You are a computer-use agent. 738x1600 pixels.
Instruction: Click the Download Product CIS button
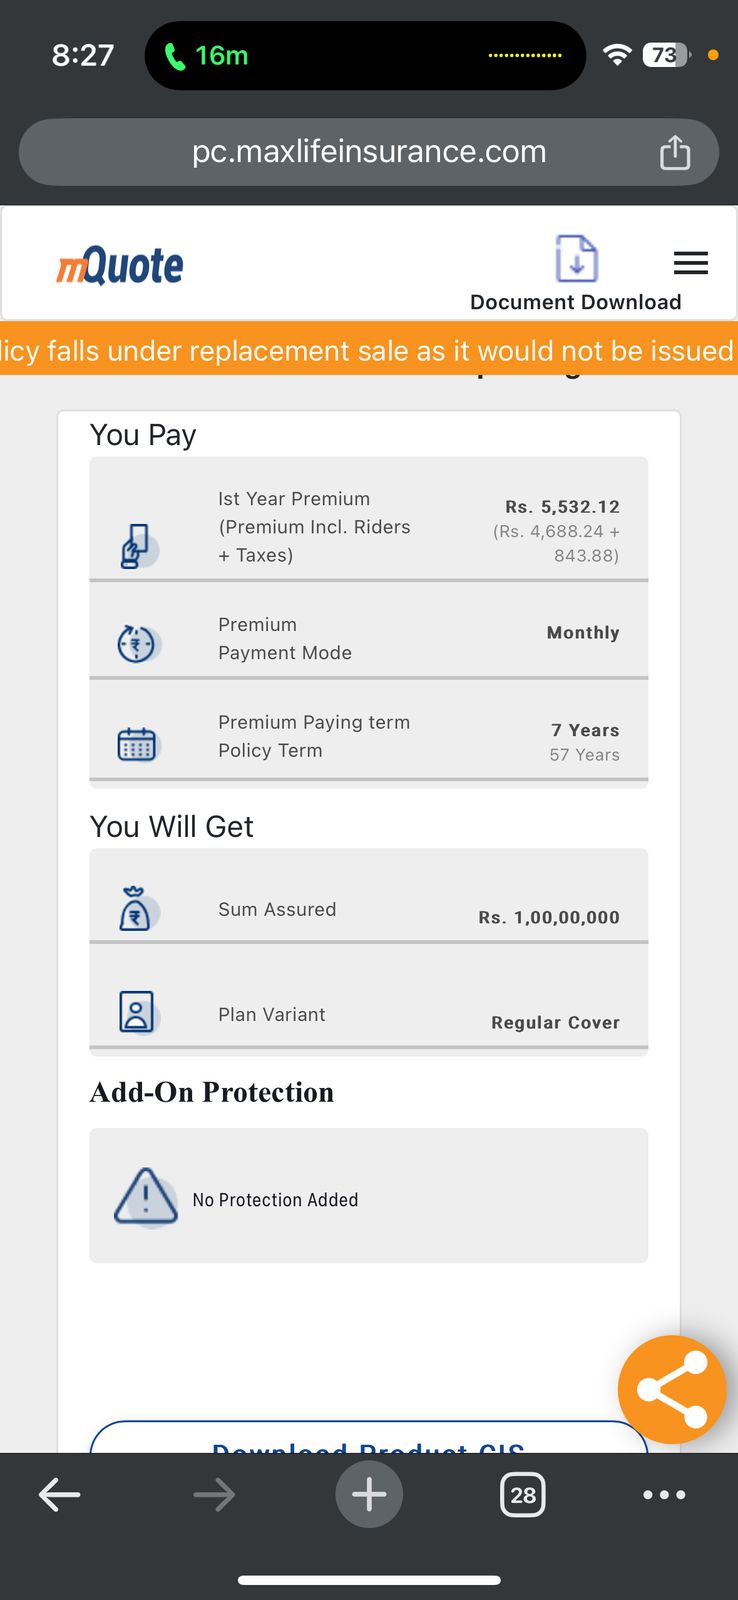point(369,1437)
